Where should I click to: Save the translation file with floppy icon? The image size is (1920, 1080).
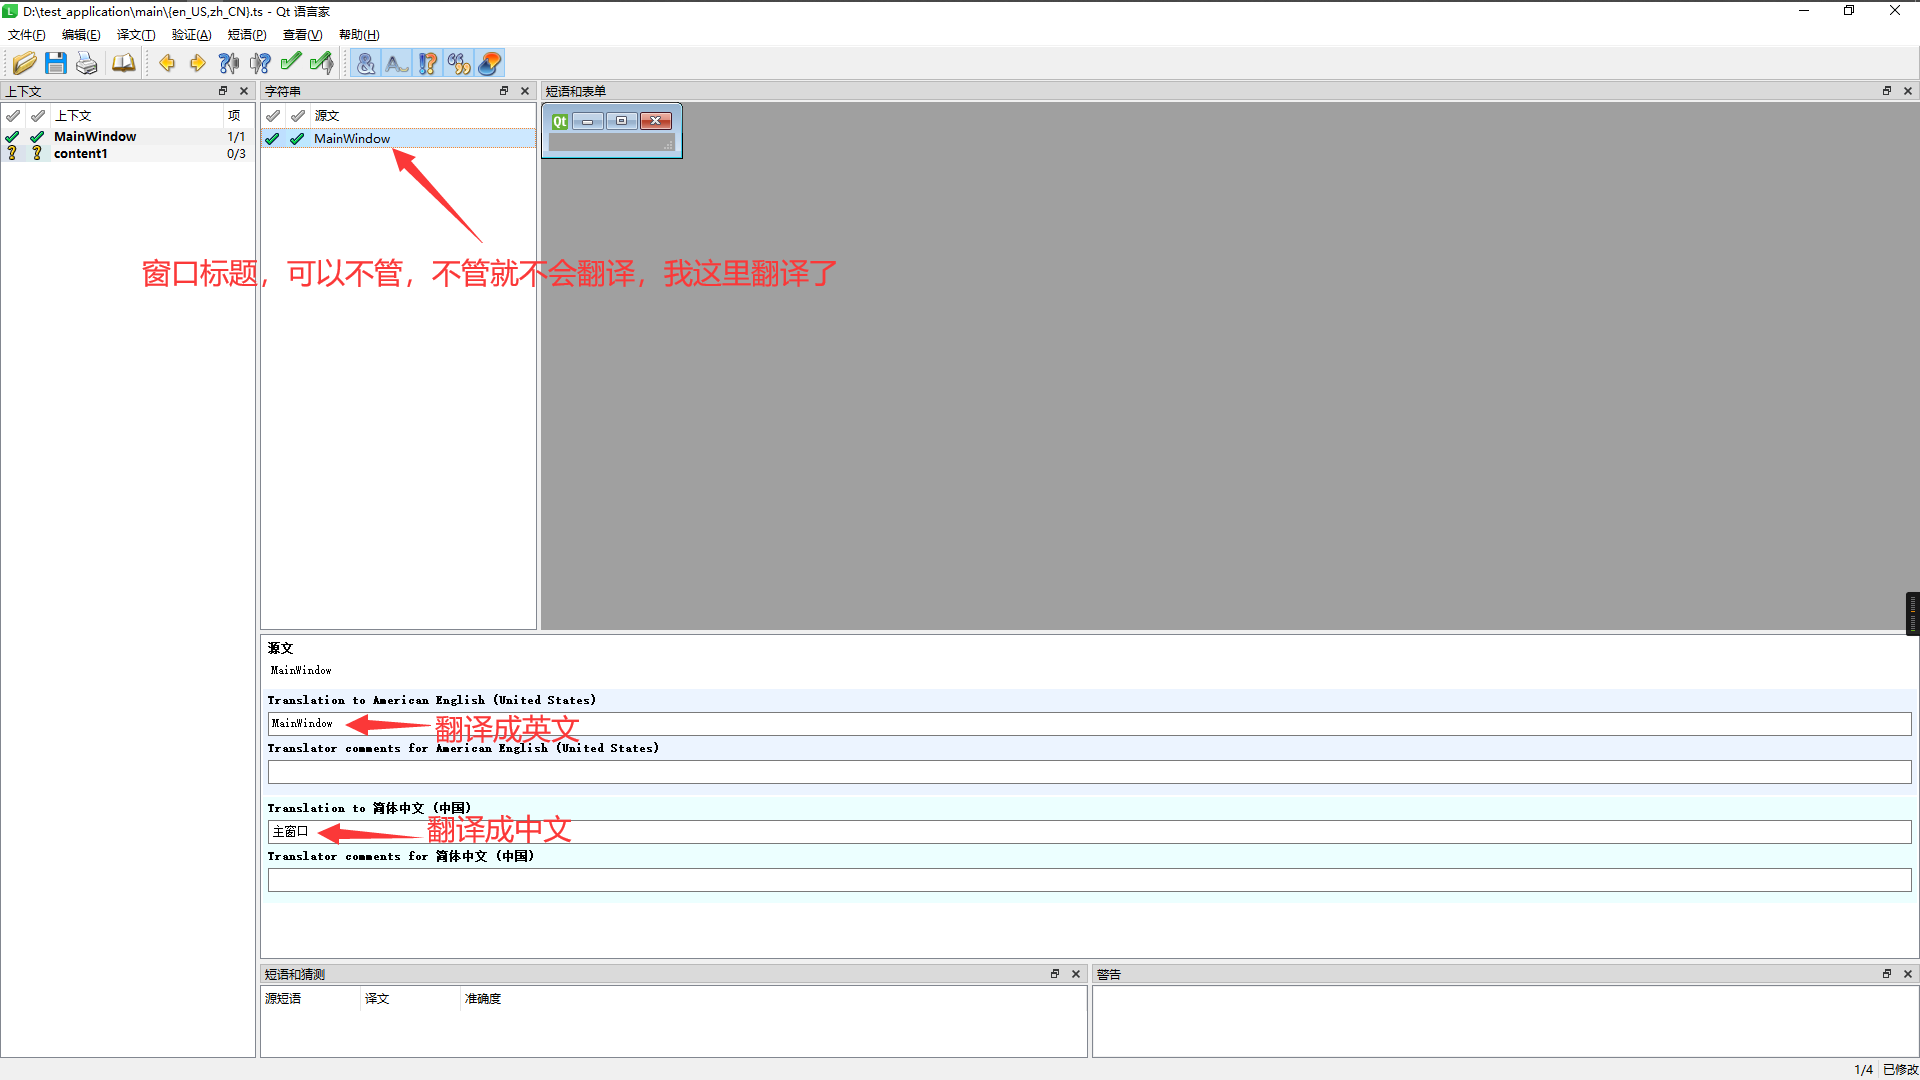56,64
